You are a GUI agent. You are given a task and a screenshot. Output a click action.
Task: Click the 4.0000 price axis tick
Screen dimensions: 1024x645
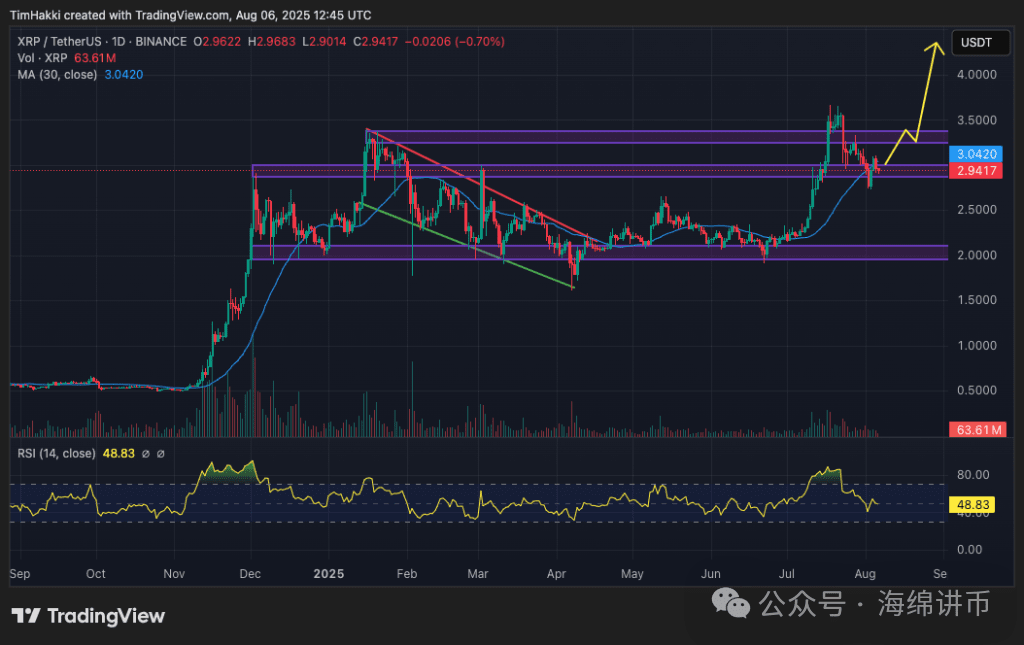[x=976, y=74]
